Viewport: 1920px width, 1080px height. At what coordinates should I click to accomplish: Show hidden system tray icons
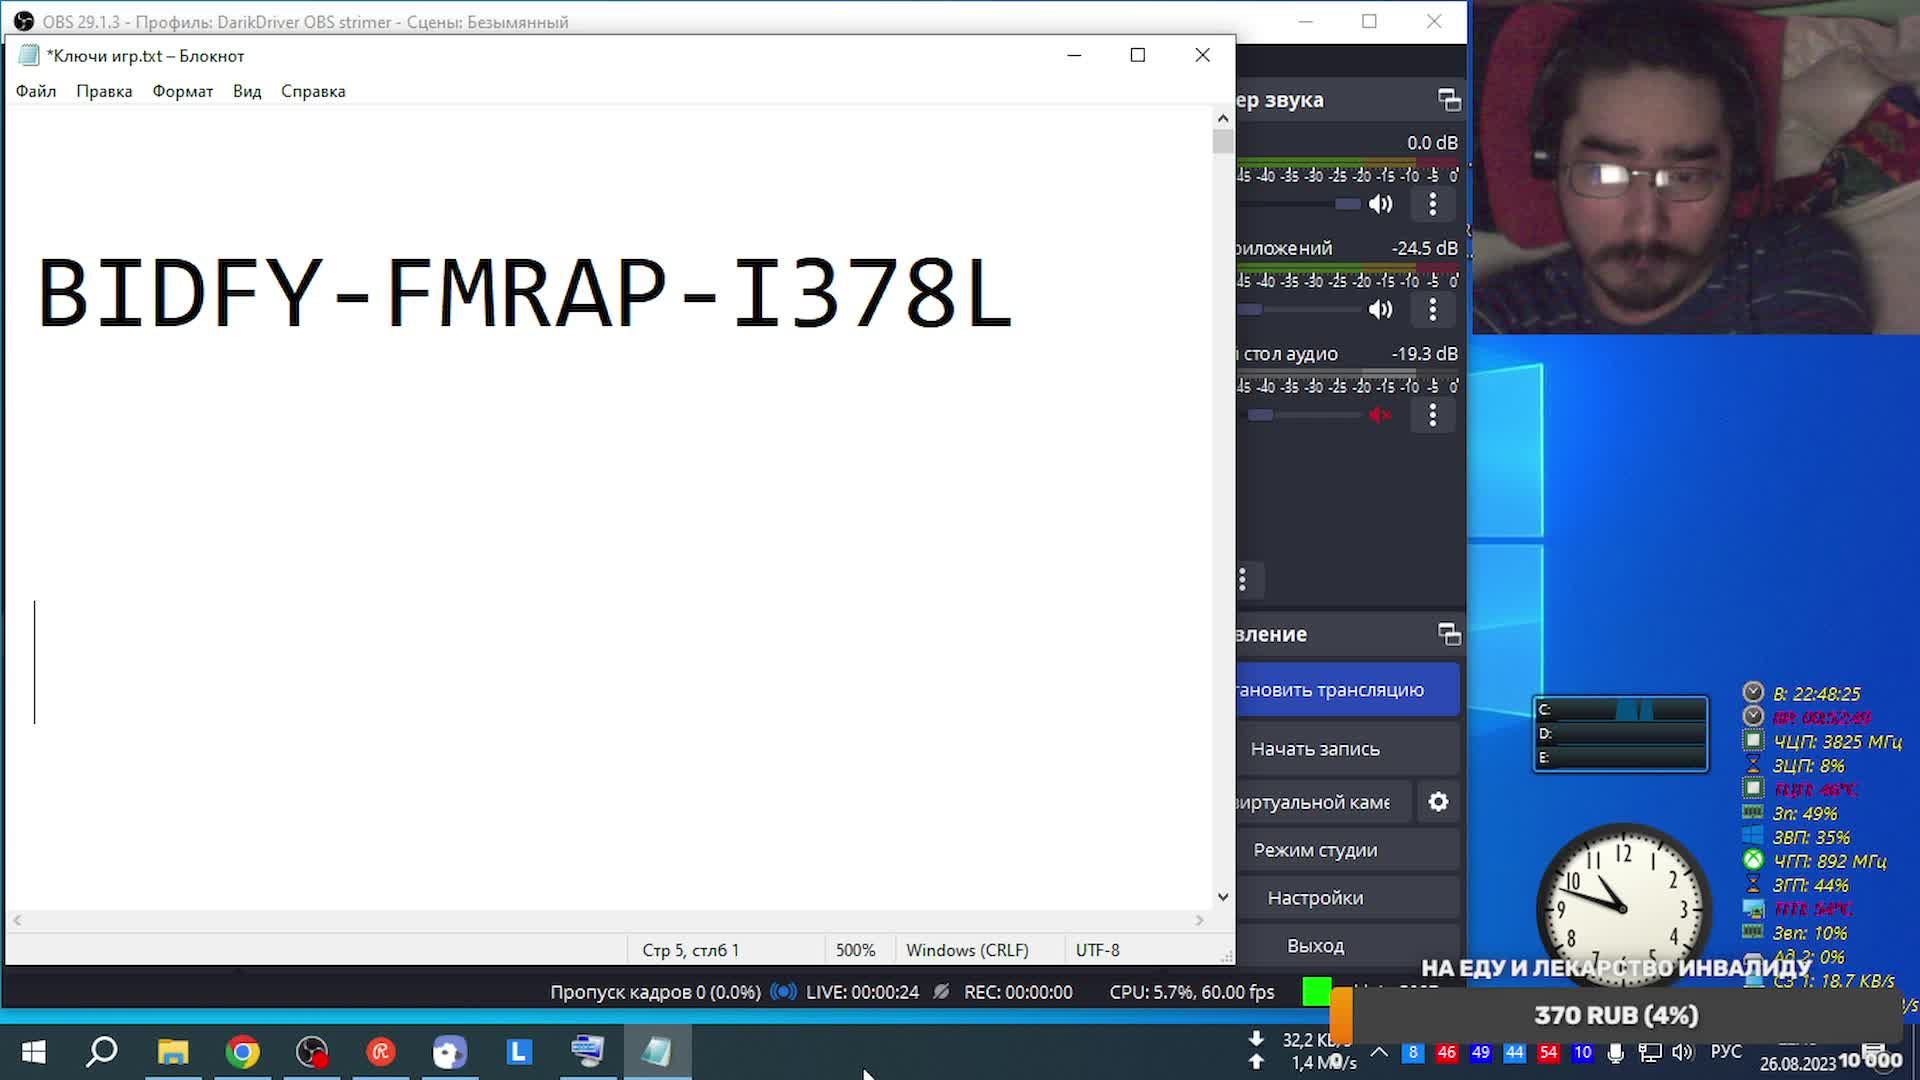tap(1379, 1052)
